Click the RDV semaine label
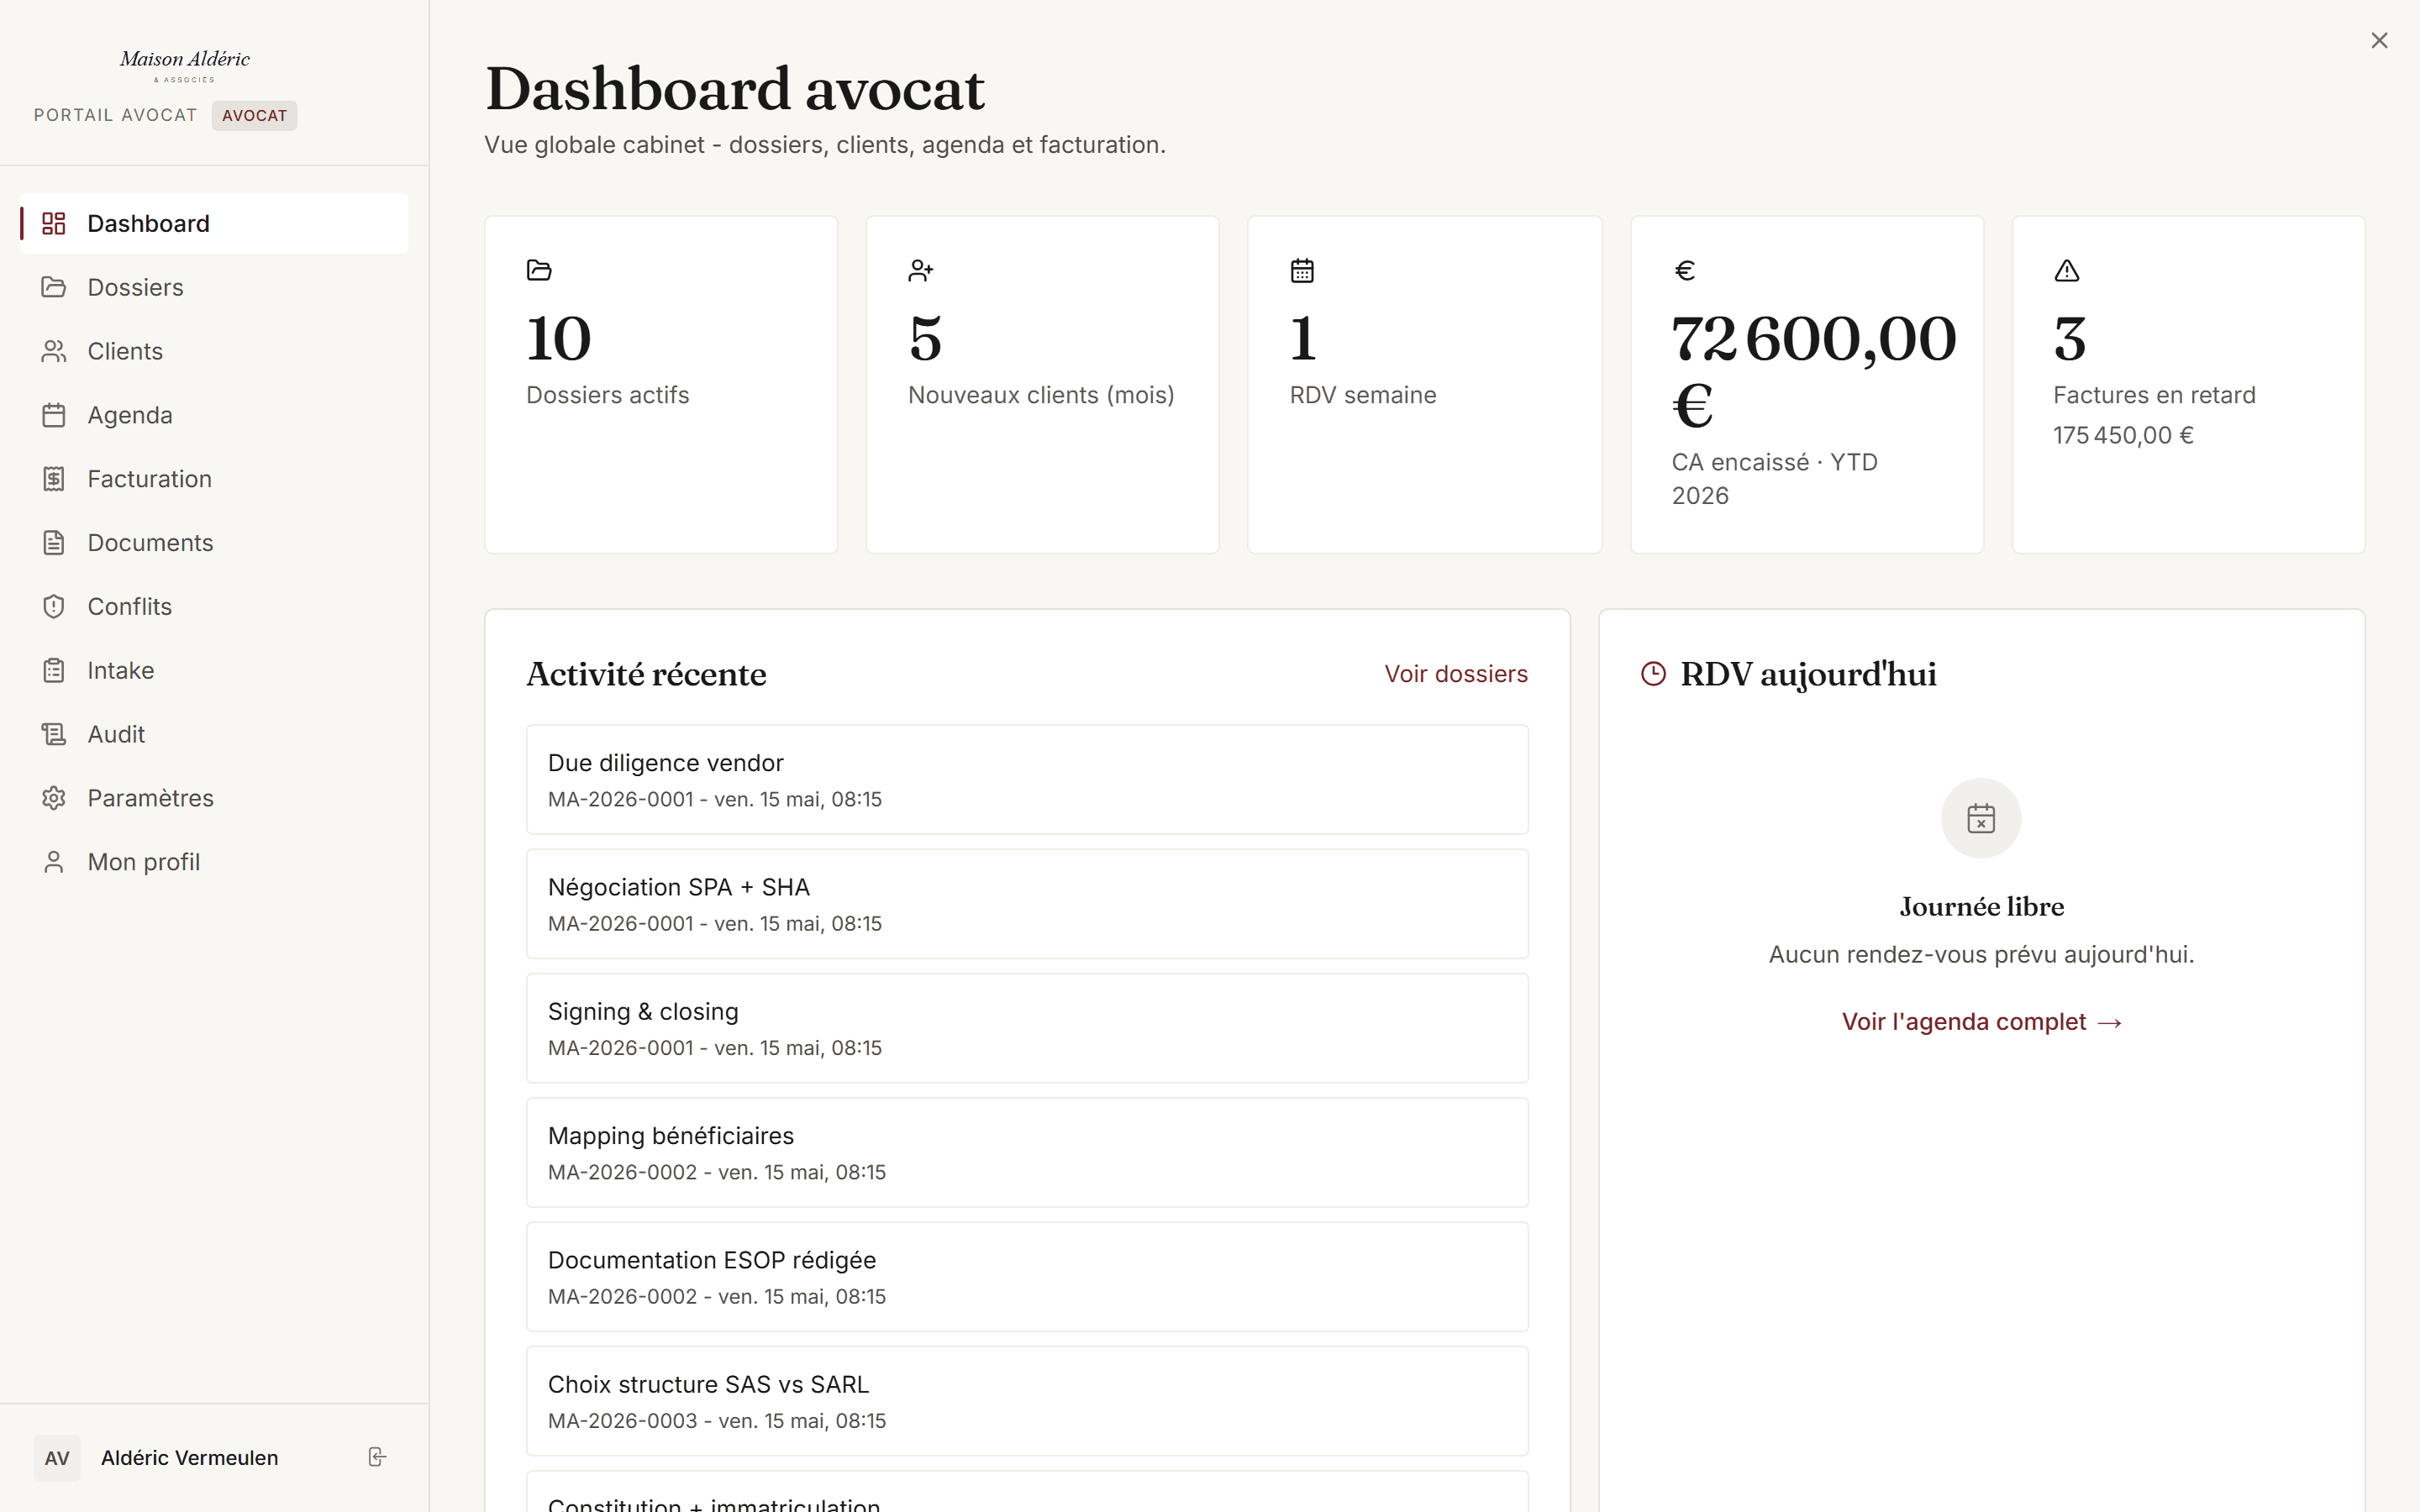 (1363, 395)
